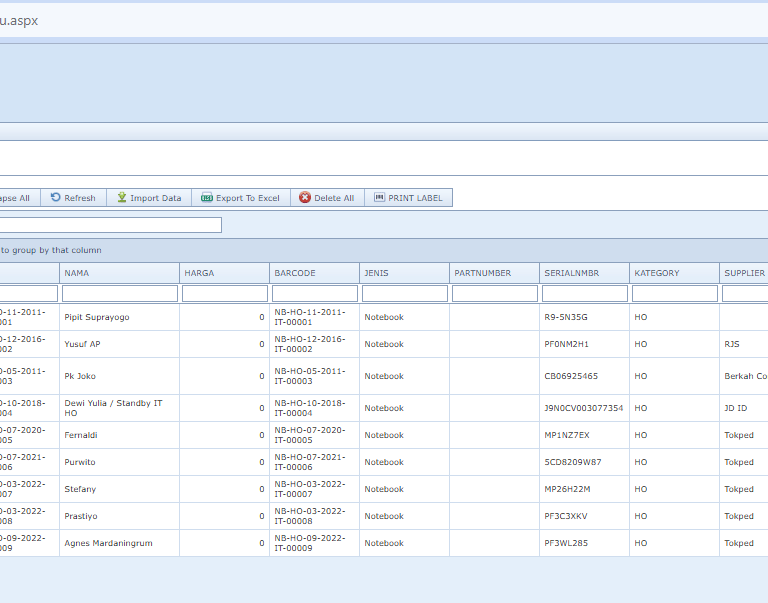Focus the SERIALNMBR filter field
The height and width of the screenshot is (603, 768).
[x=584, y=293]
